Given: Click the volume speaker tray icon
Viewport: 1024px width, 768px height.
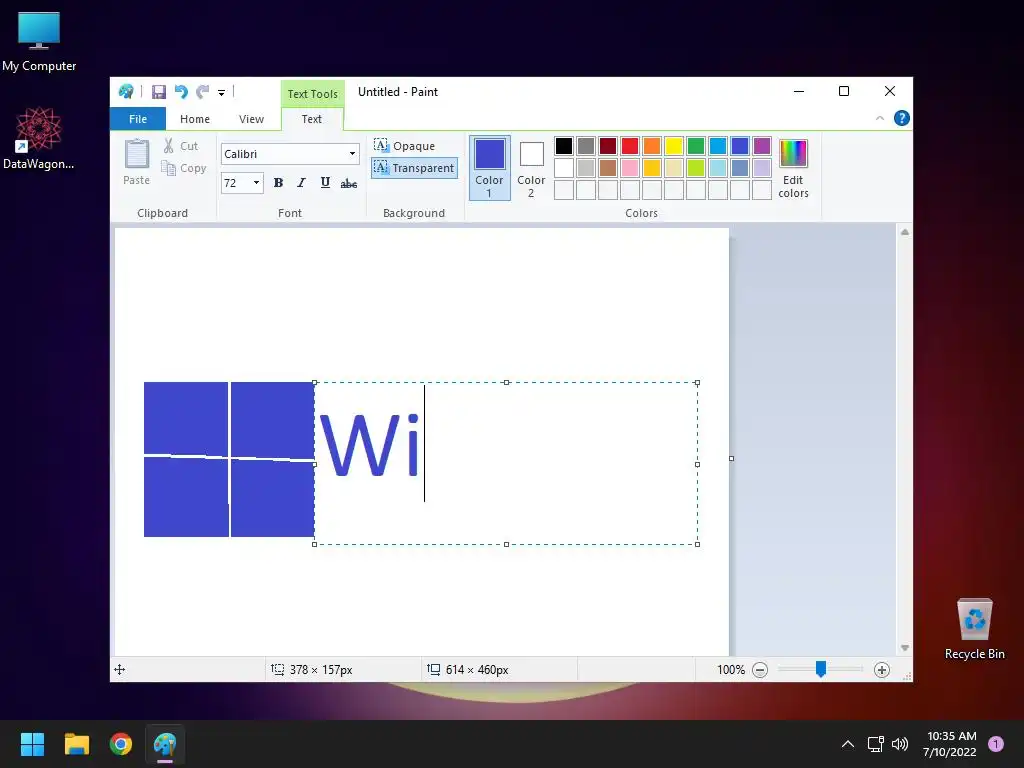Looking at the screenshot, I should pos(900,744).
